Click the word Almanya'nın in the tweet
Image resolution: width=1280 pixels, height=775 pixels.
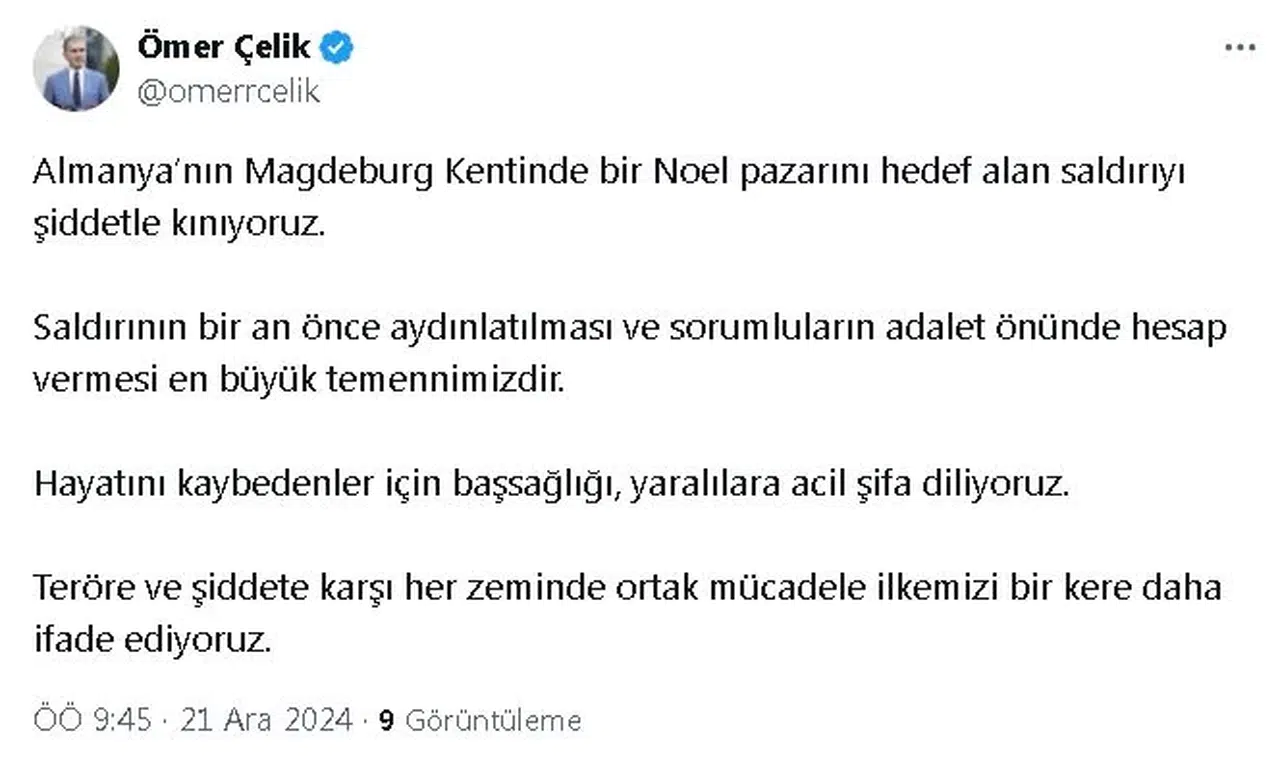134,173
